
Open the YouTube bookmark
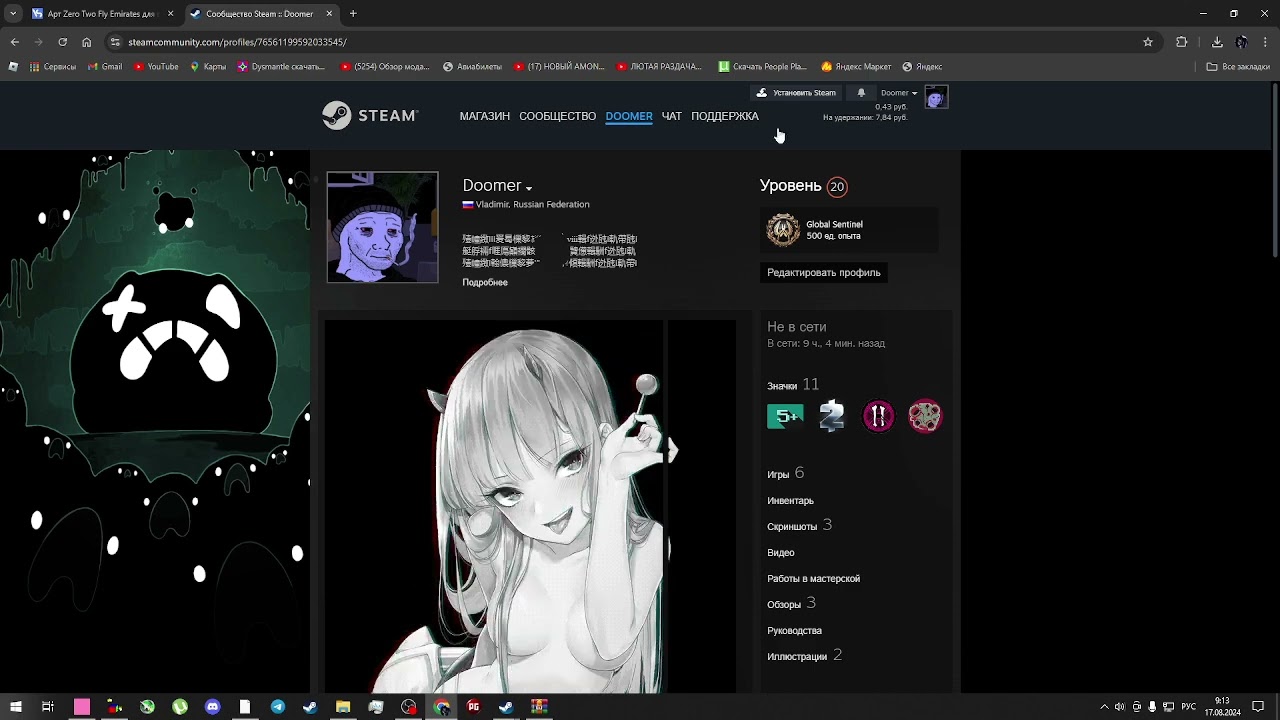pos(155,67)
